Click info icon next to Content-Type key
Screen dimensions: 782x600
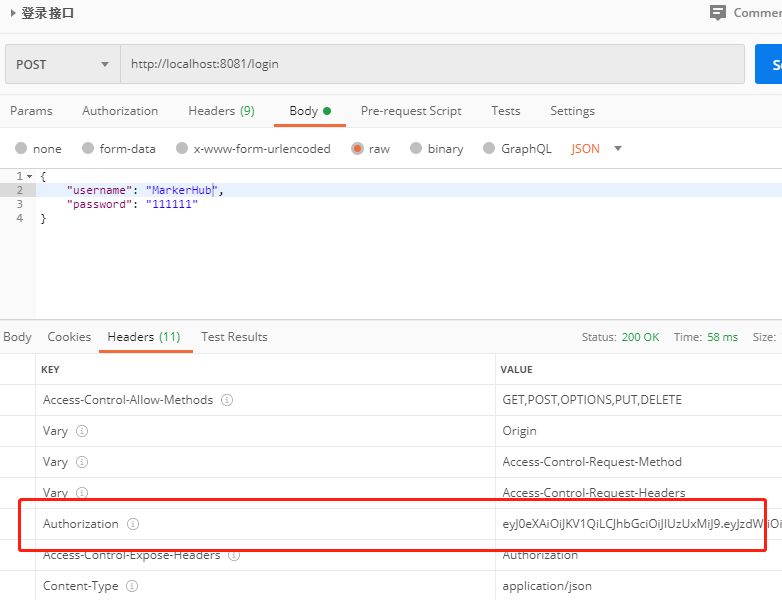[x=132, y=586]
